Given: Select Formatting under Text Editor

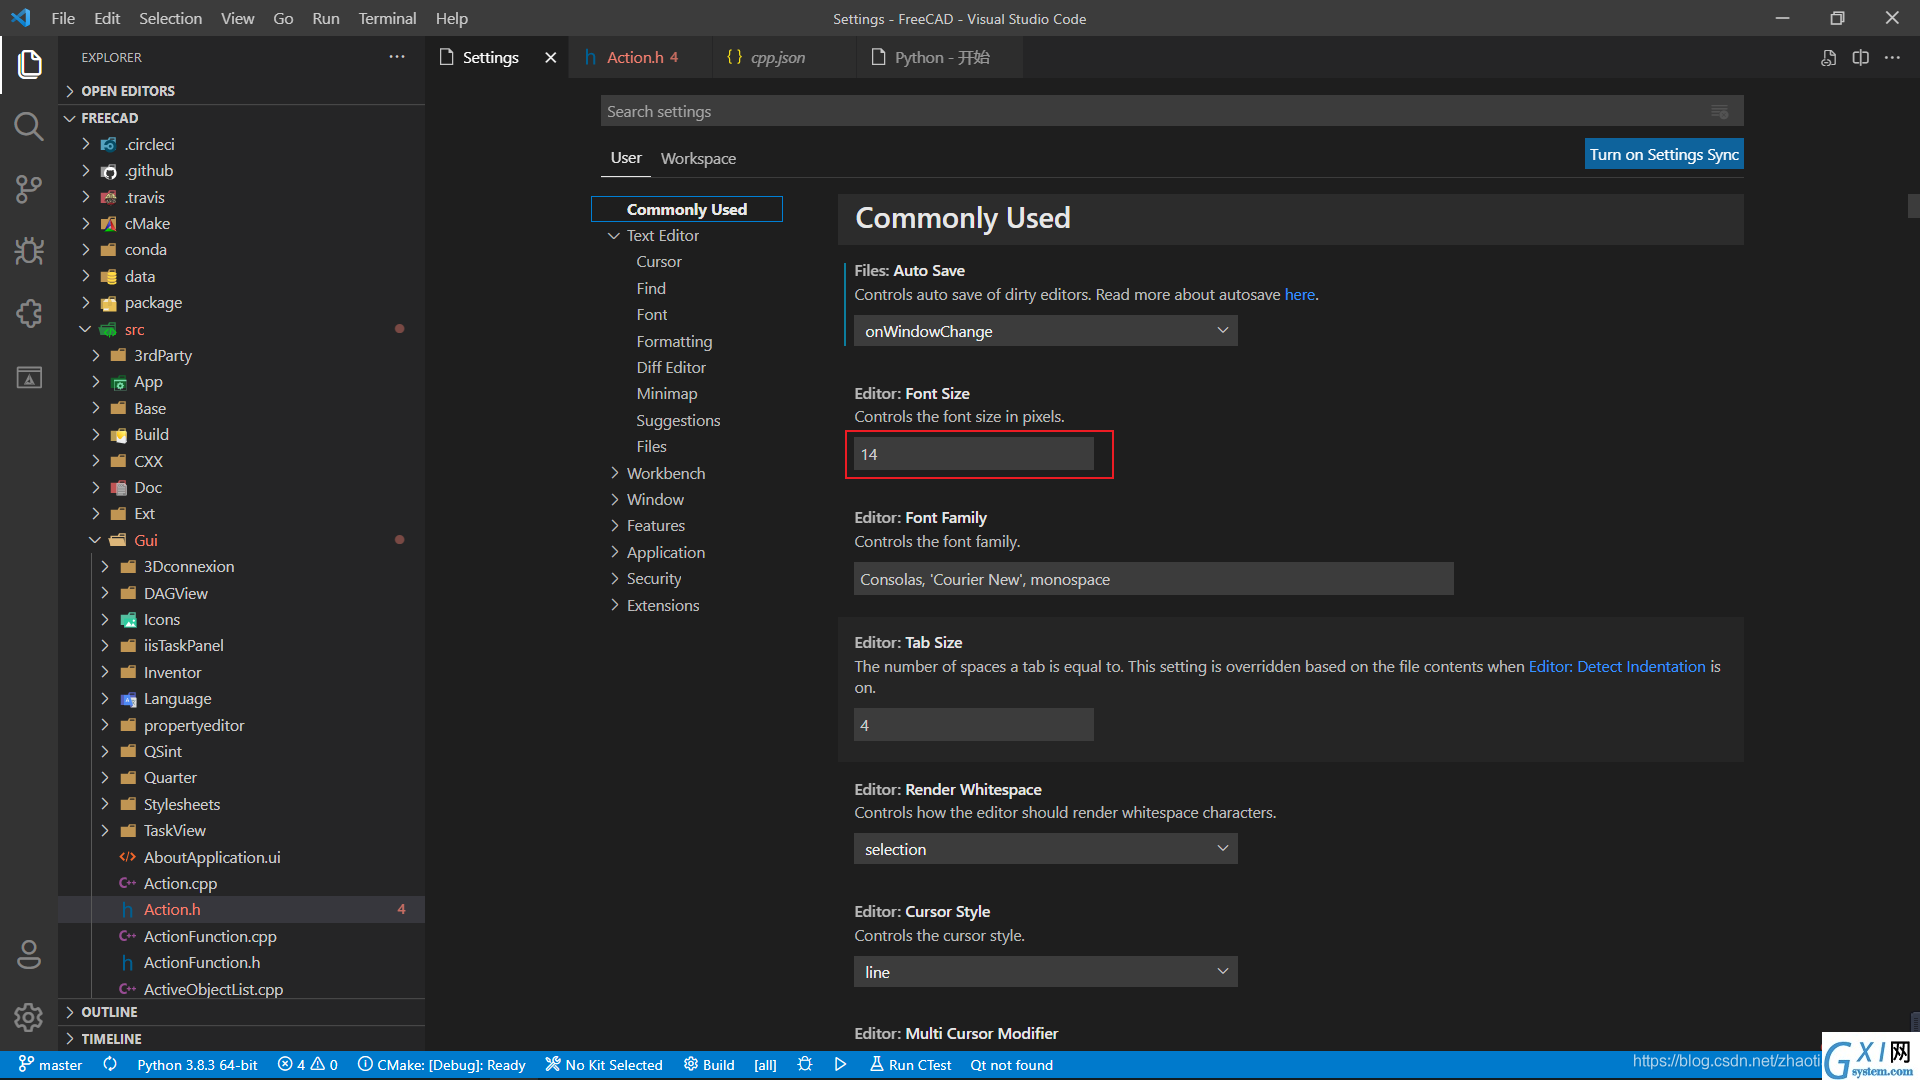Looking at the screenshot, I should tap(674, 341).
